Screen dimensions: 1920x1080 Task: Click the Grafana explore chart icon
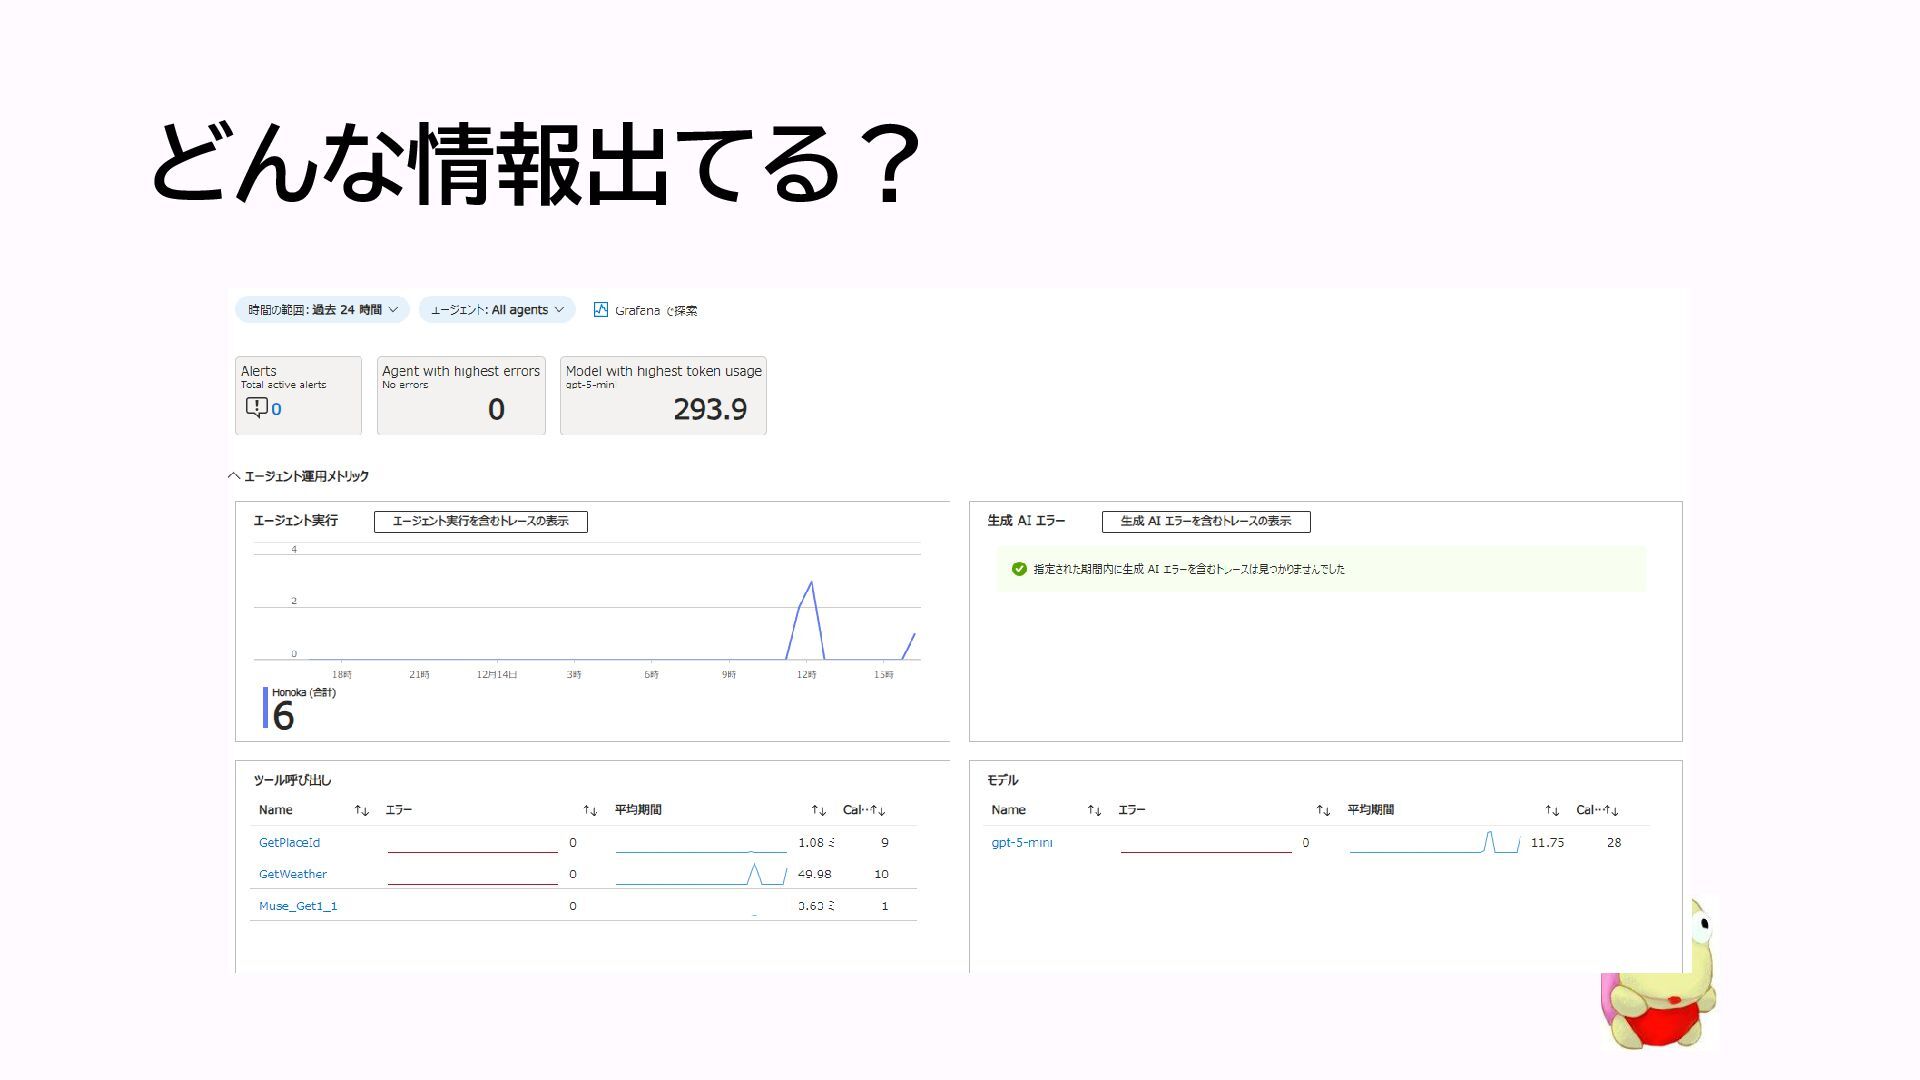(x=600, y=310)
